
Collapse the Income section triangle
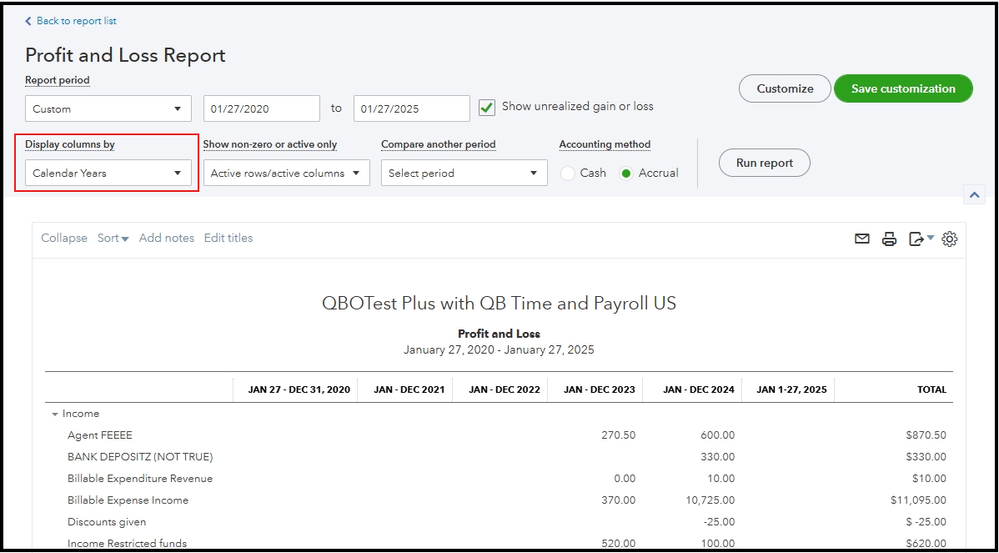pyautogui.click(x=55, y=414)
